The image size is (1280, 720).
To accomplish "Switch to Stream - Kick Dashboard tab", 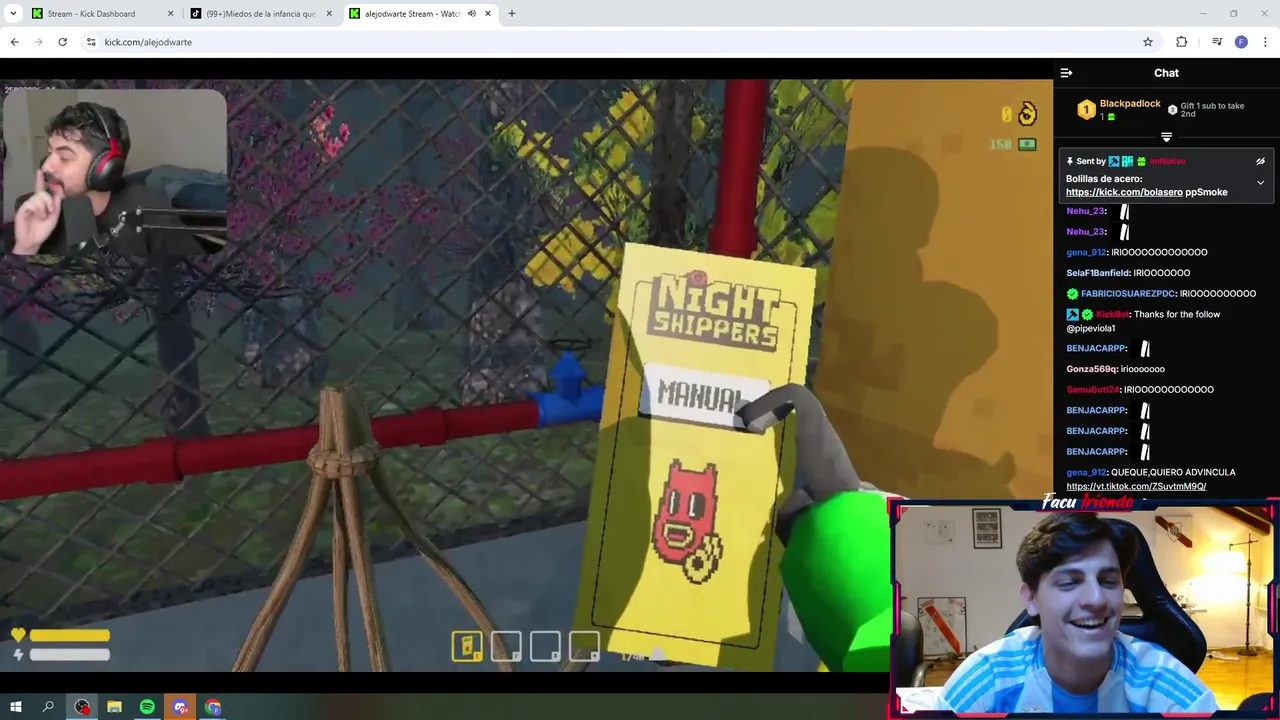I will (x=91, y=14).
